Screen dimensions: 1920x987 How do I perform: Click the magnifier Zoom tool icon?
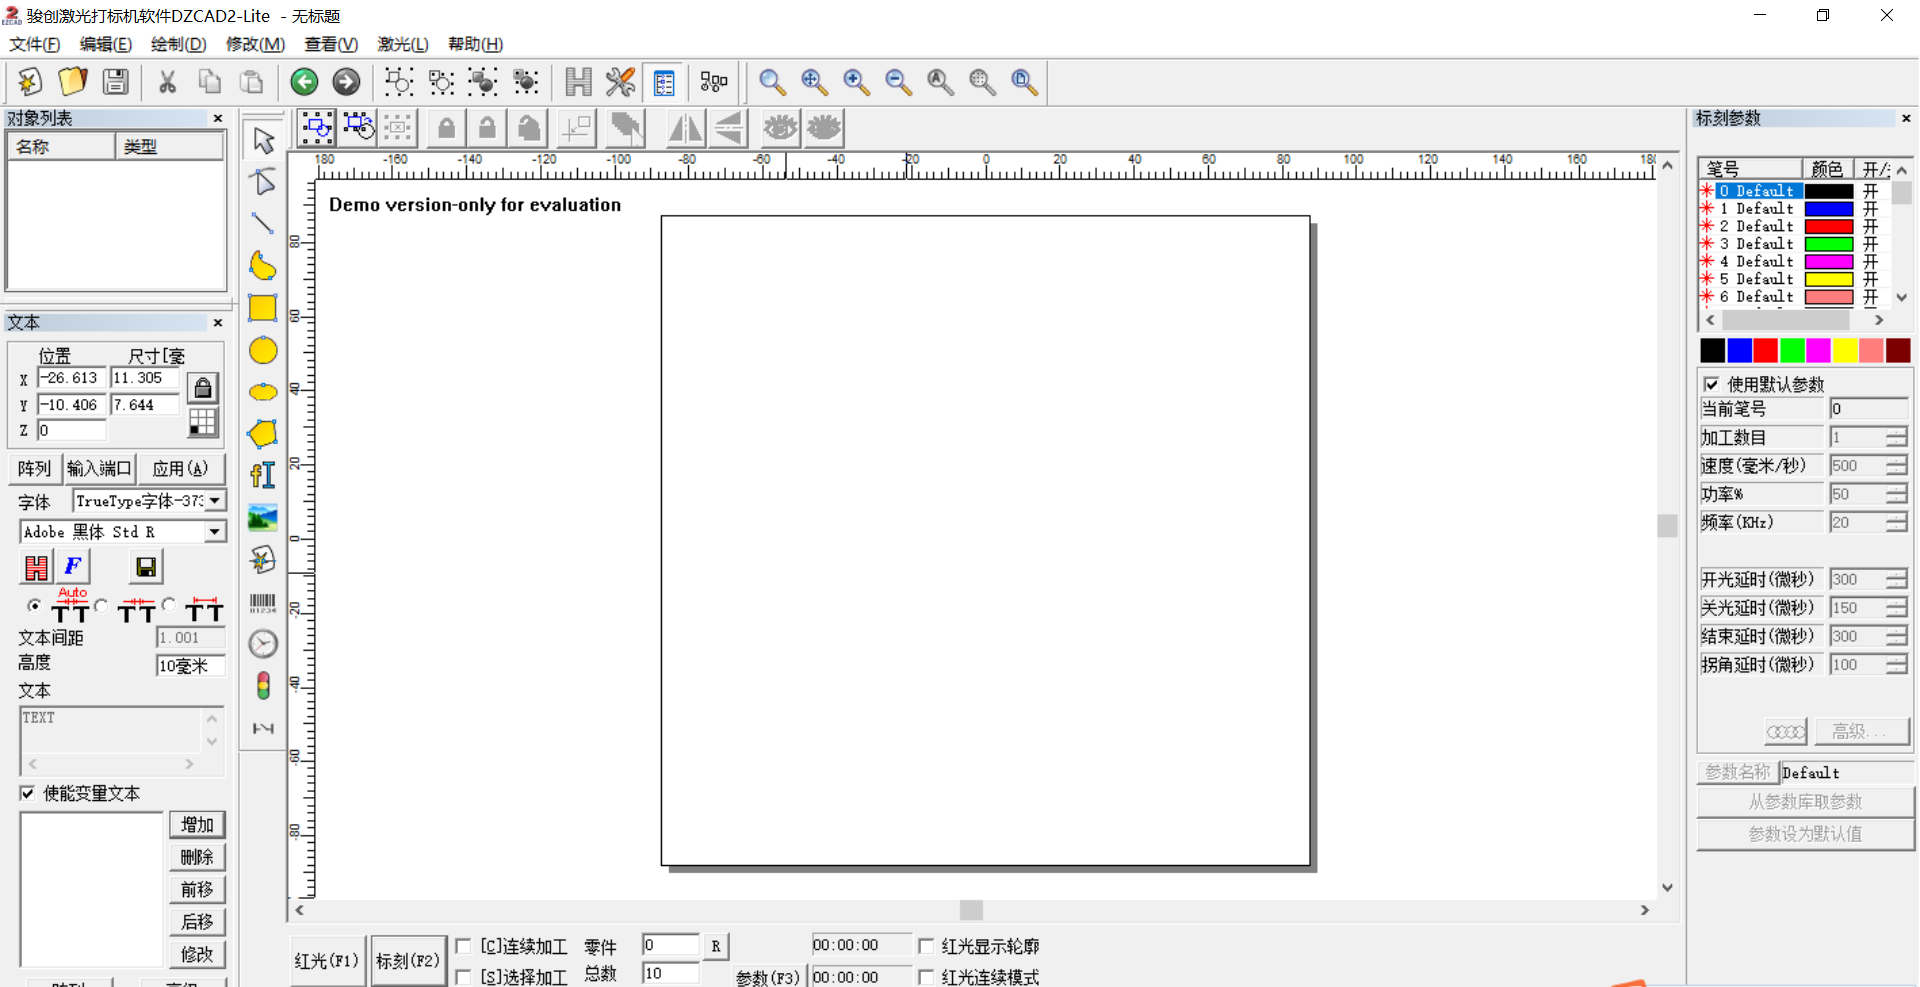click(x=771, y=82)
